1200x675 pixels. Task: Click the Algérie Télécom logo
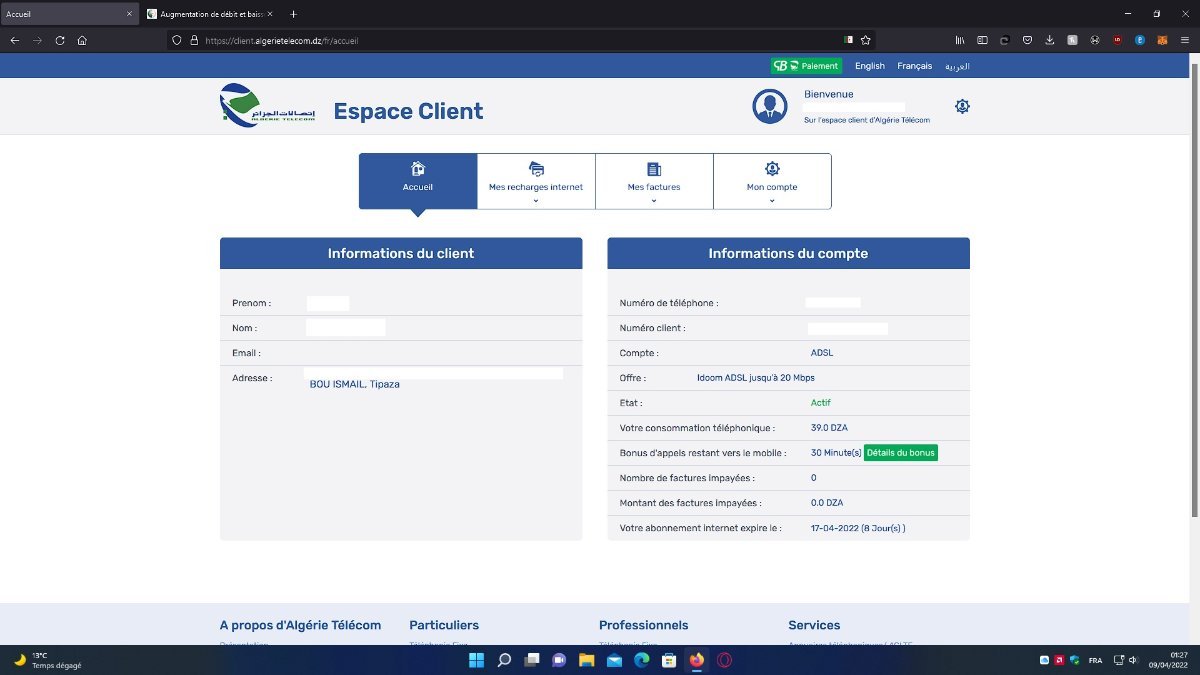click(268, 106)
